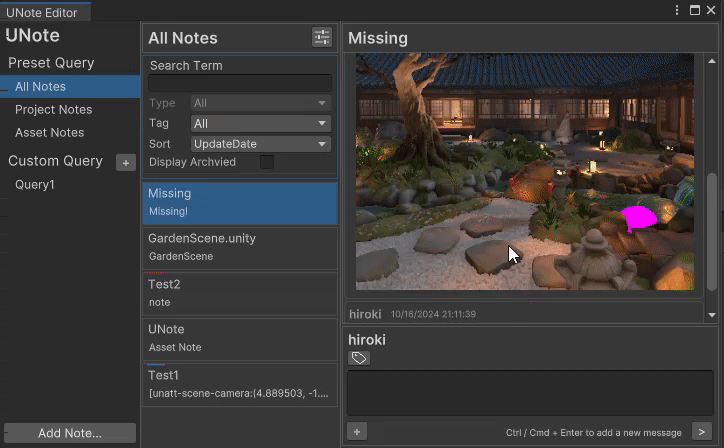Click the Custom Query heading
This screenshot has width=724, height=448.
point(55,161)
